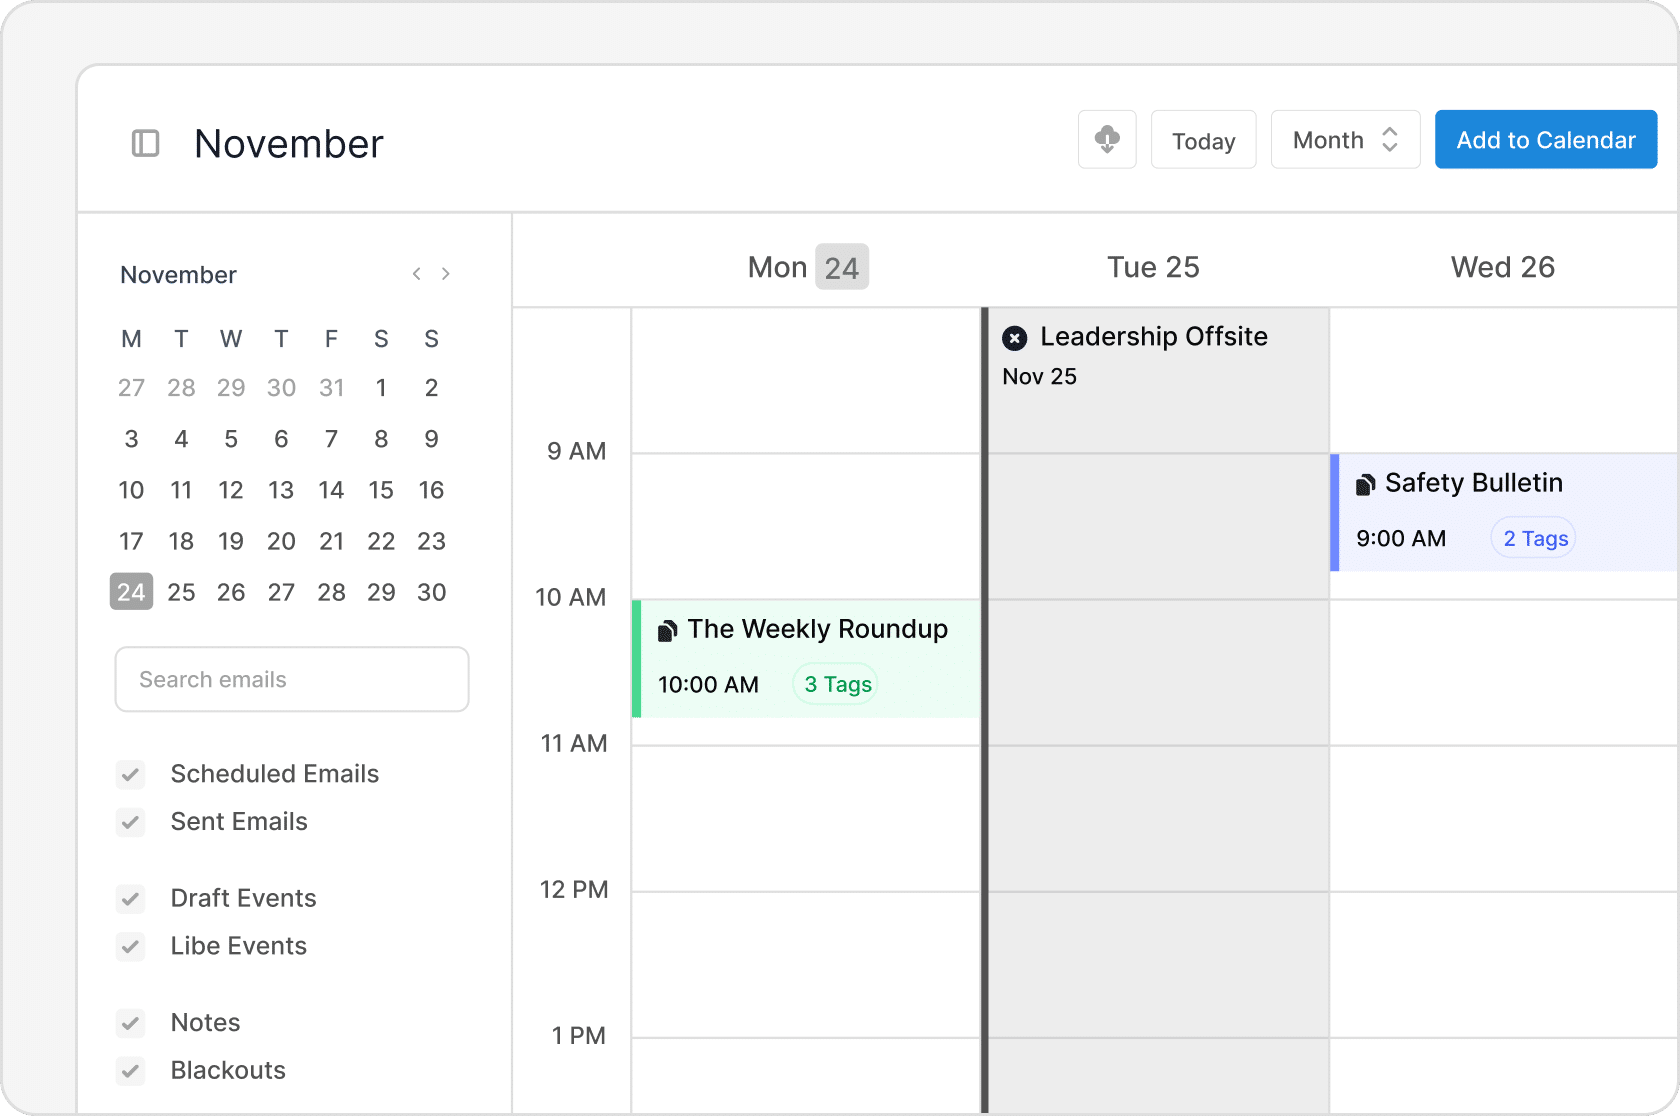Click the cloud download icon button
Image resolution: width=1680 pixels, height=1116 pixels.
pos(1107,140)
